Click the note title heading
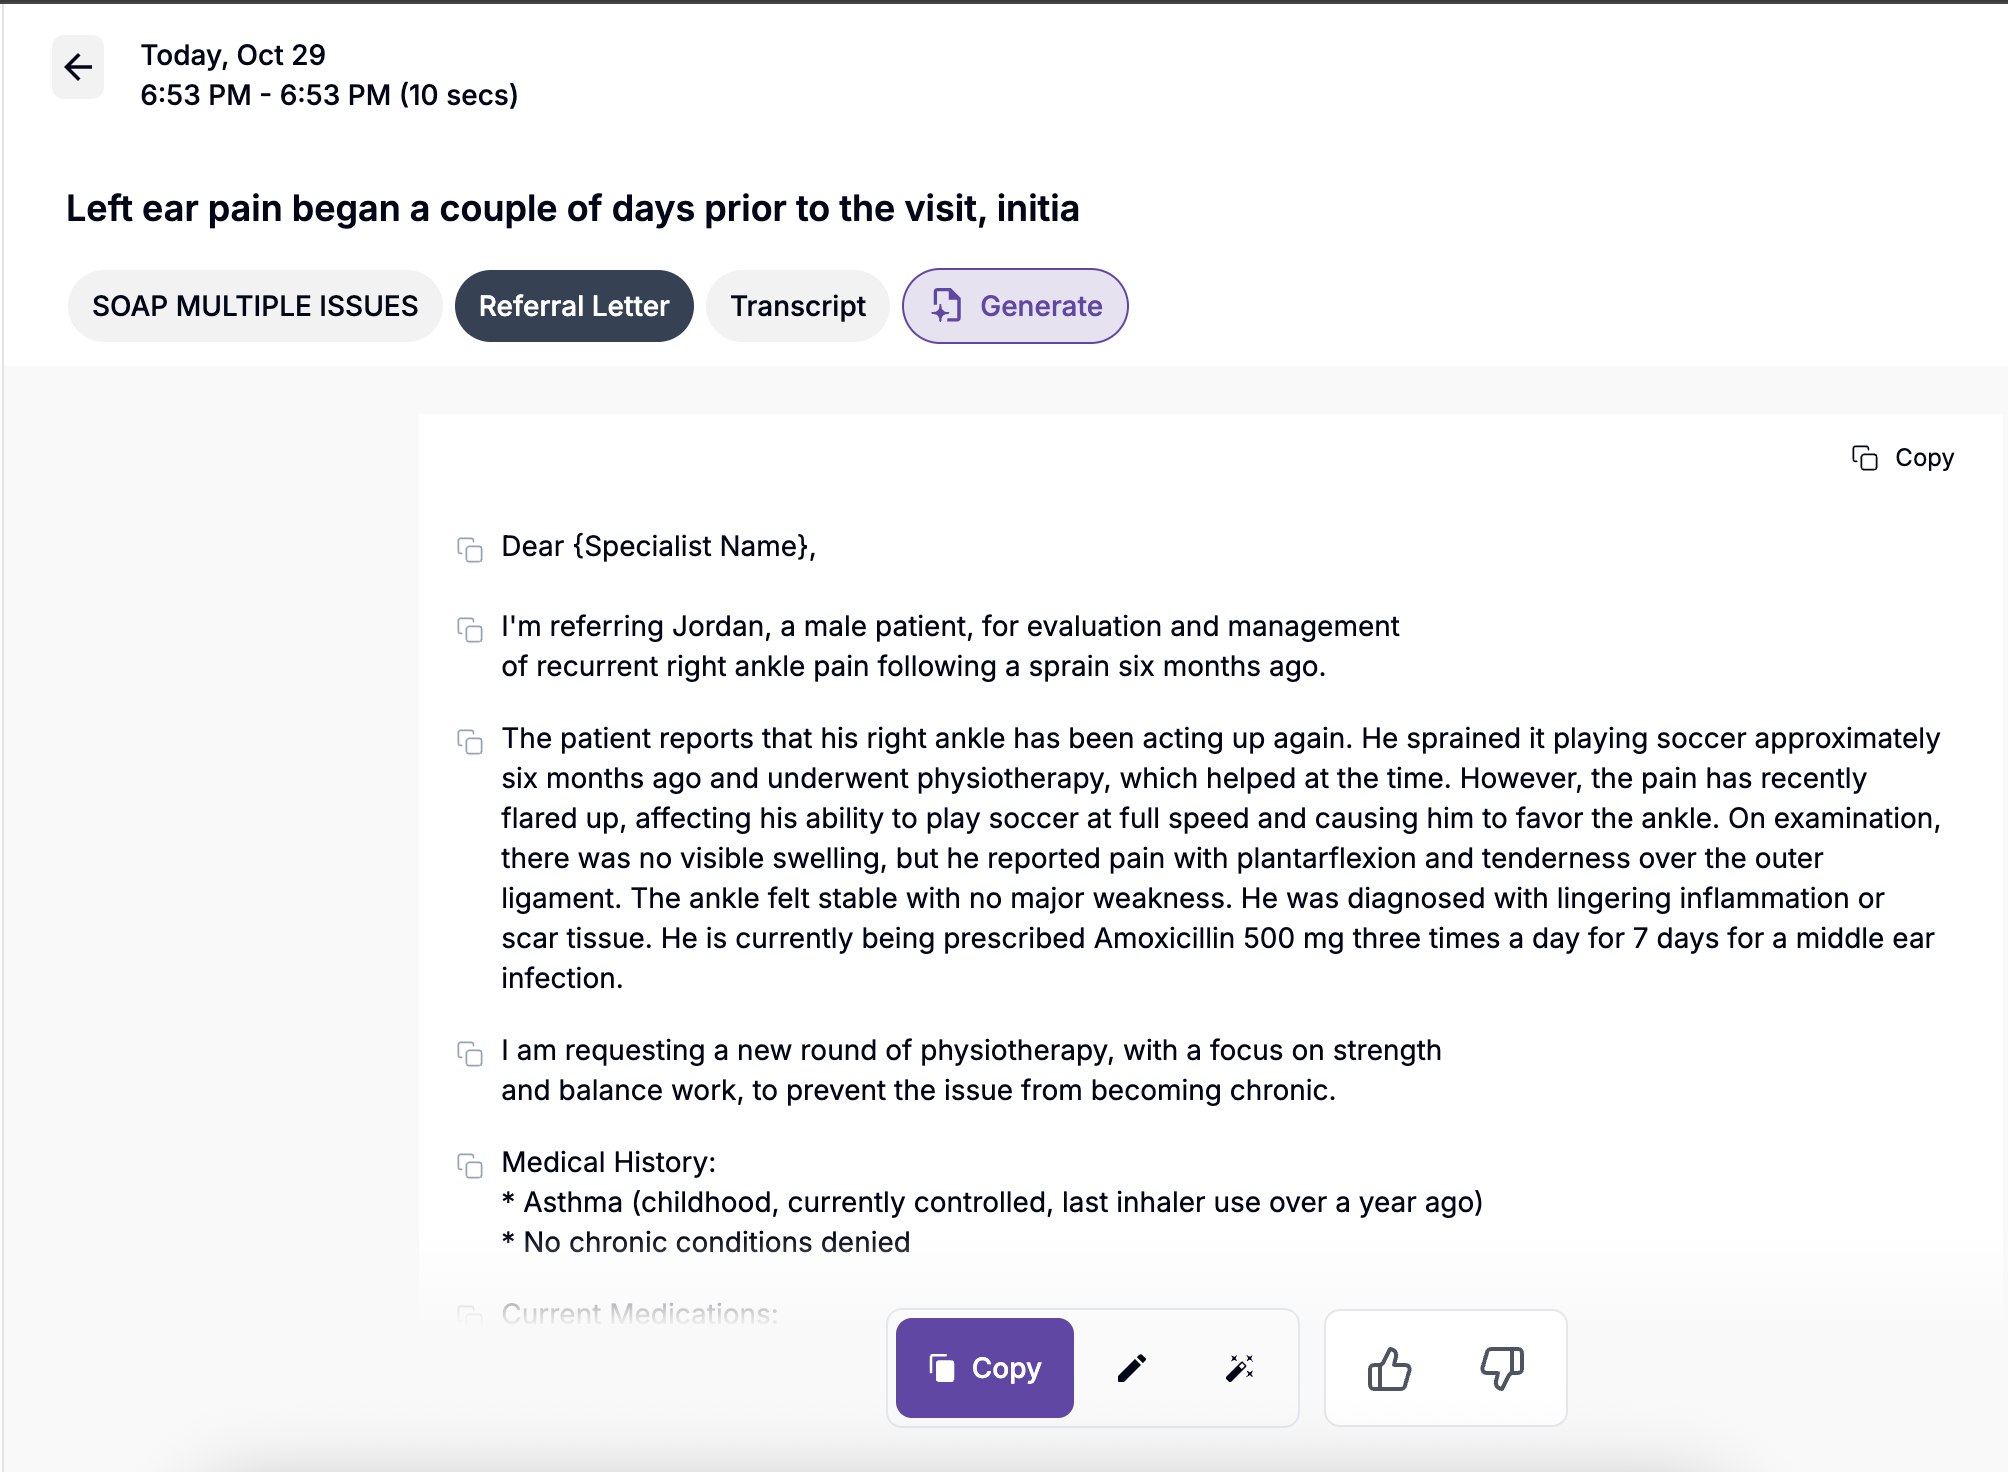 573,209
